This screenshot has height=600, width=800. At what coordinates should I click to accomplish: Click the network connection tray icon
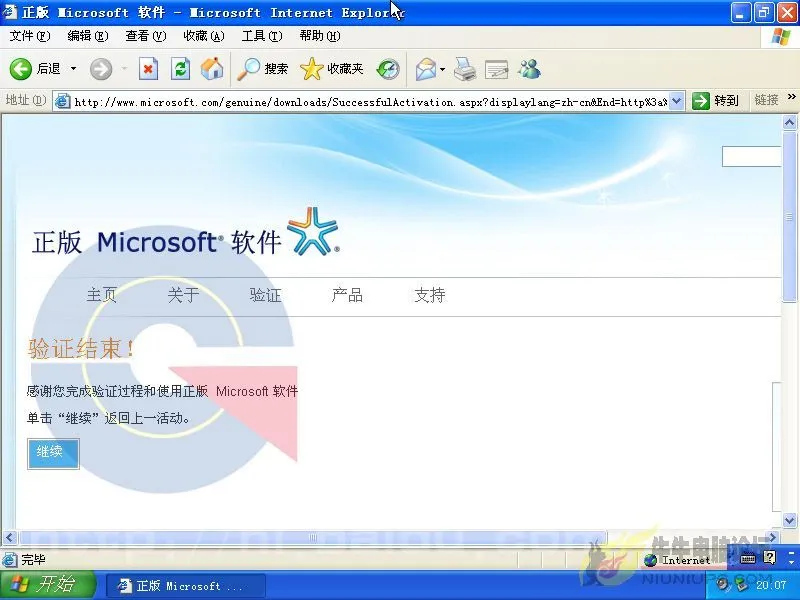[741, 585]
